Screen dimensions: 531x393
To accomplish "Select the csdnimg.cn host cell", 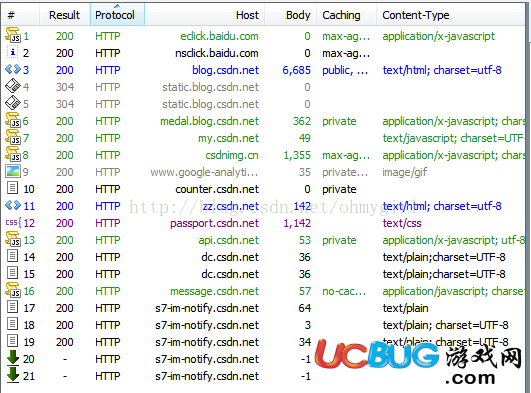I will coord(232,155).
